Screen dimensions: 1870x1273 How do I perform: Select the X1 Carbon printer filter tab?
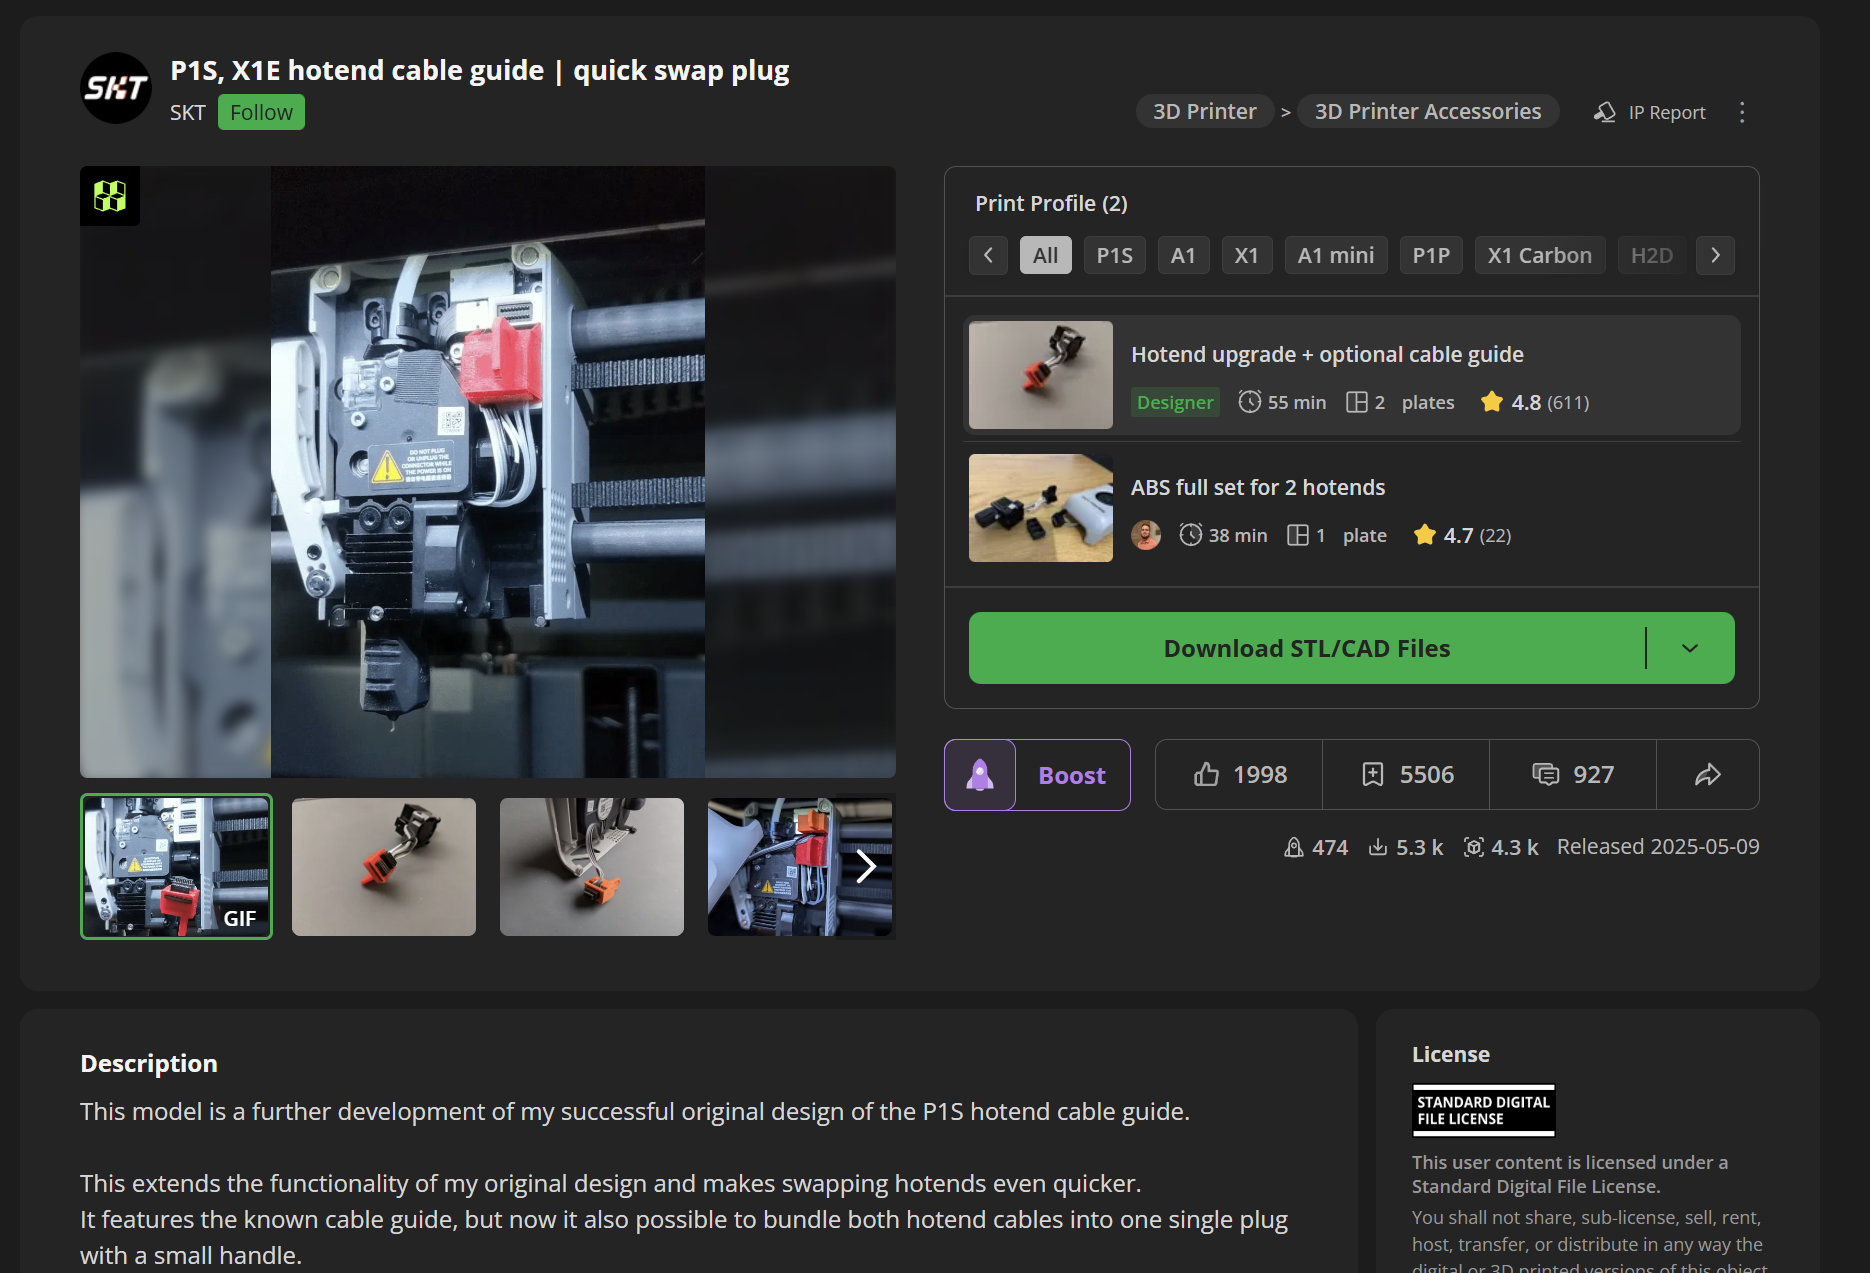pyautogui.click(x=1539, y=255)
